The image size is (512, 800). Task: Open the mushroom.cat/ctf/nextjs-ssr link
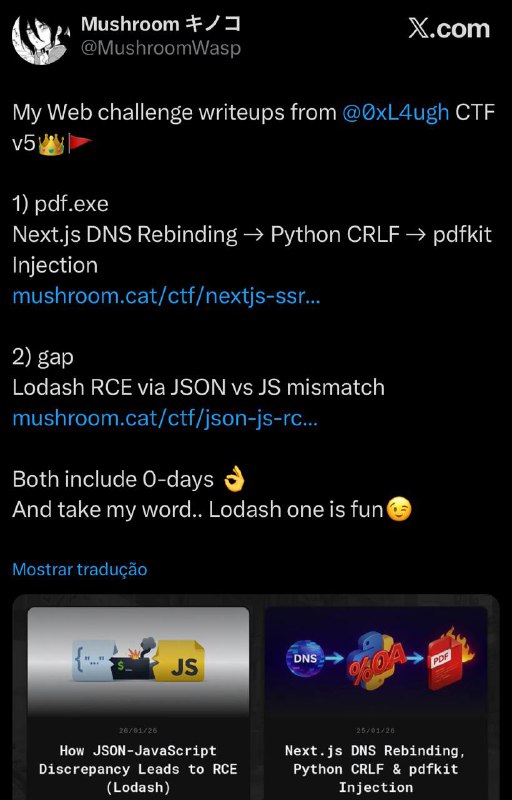pyautogui.click(x=166, y=296)
